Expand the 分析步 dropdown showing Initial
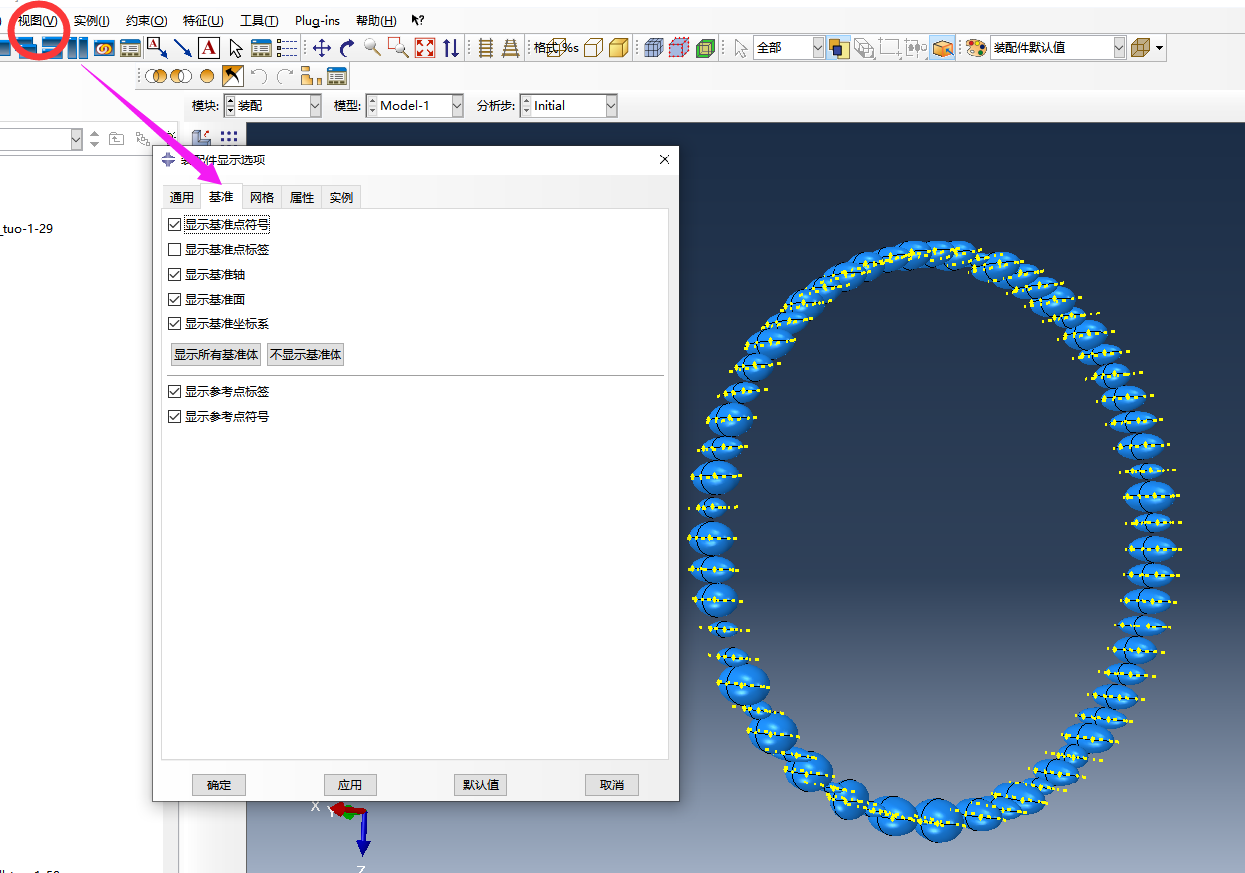The height and width of the screenshot is (873, 1245). point(611,105)
